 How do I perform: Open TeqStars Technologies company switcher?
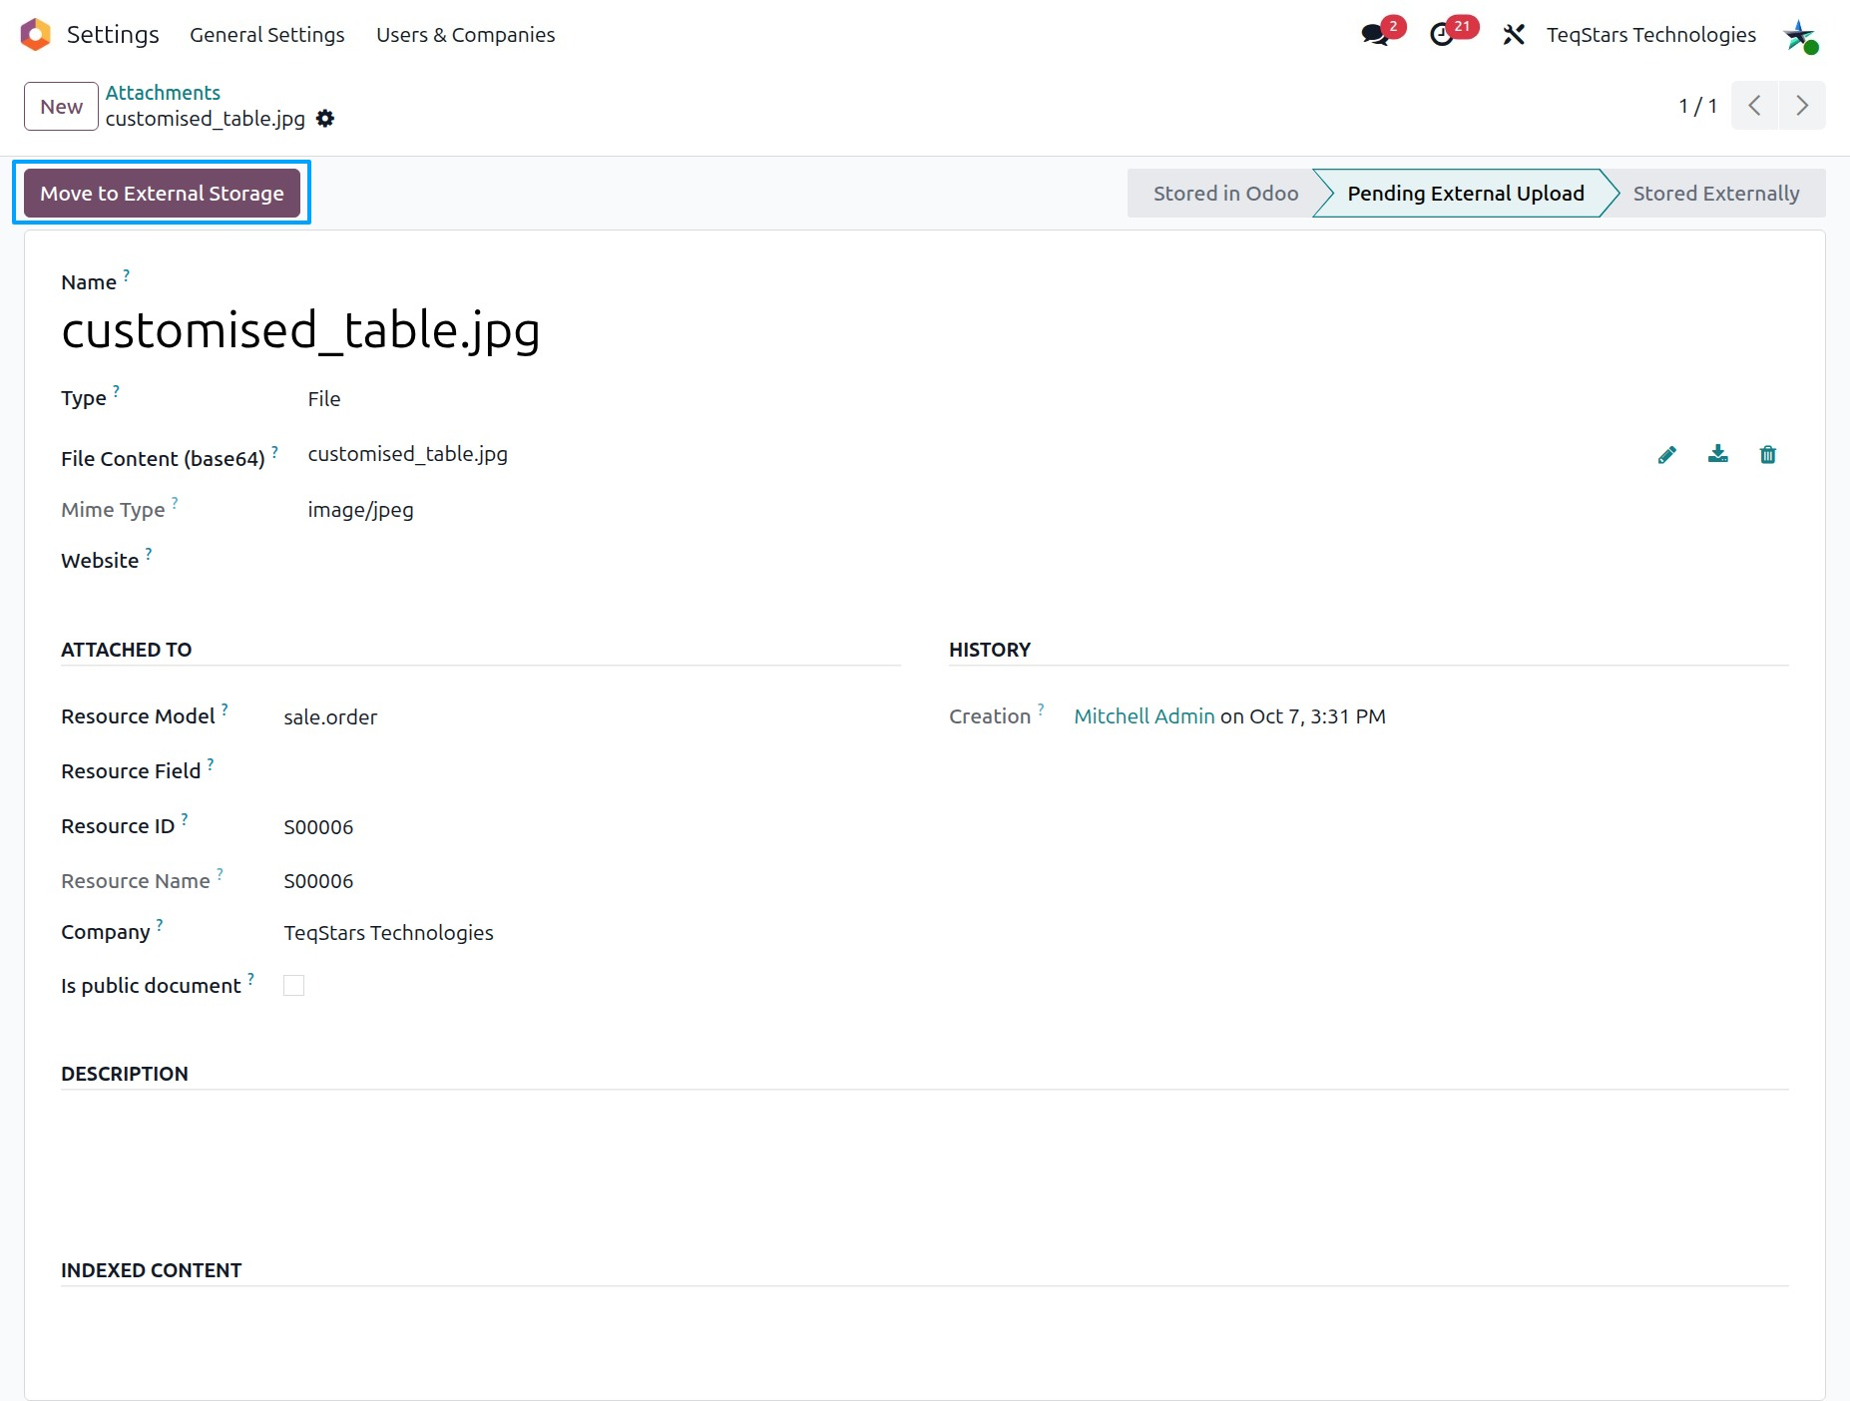[1651, 35]
